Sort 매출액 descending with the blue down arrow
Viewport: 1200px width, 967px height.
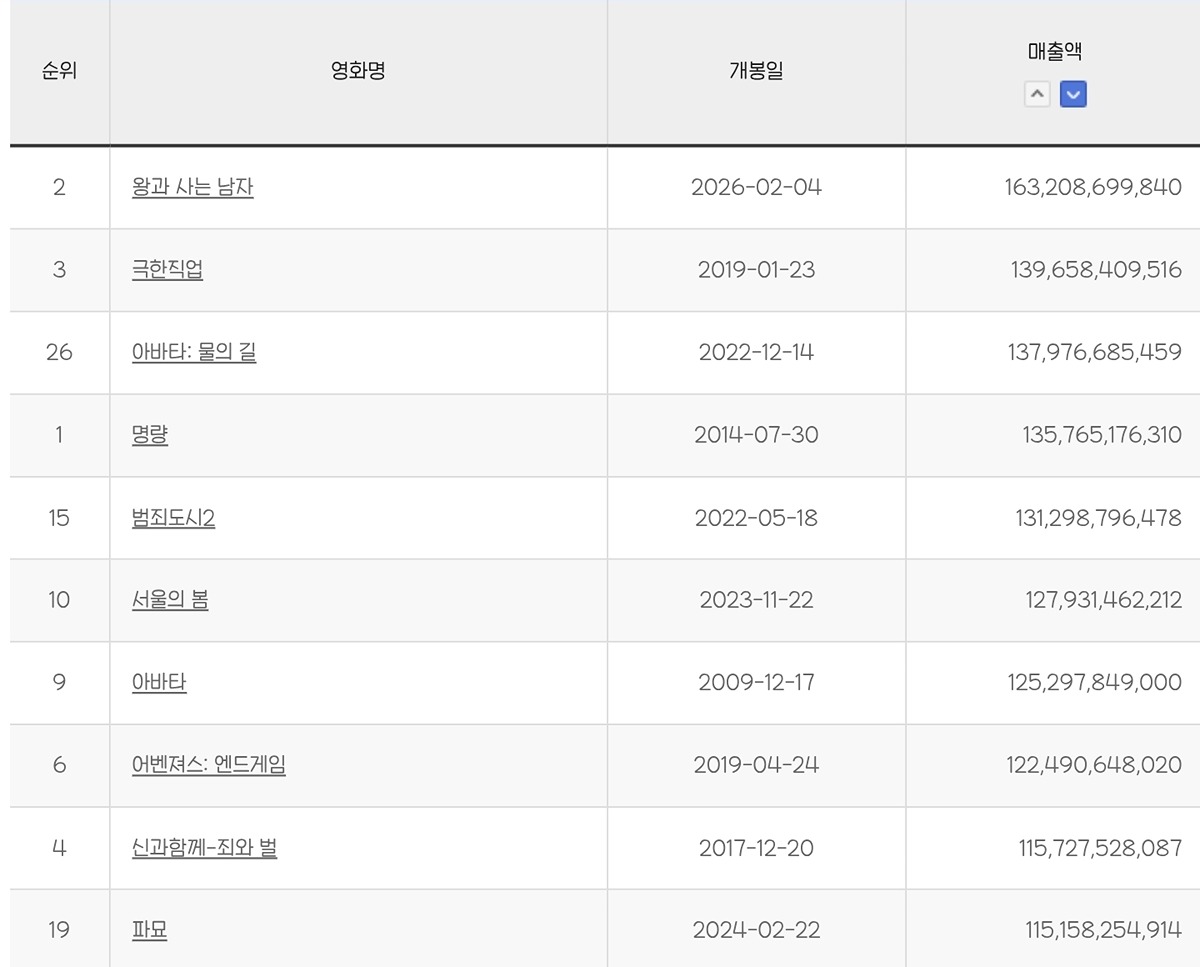pyautogui.click(x=1073, y=95)
